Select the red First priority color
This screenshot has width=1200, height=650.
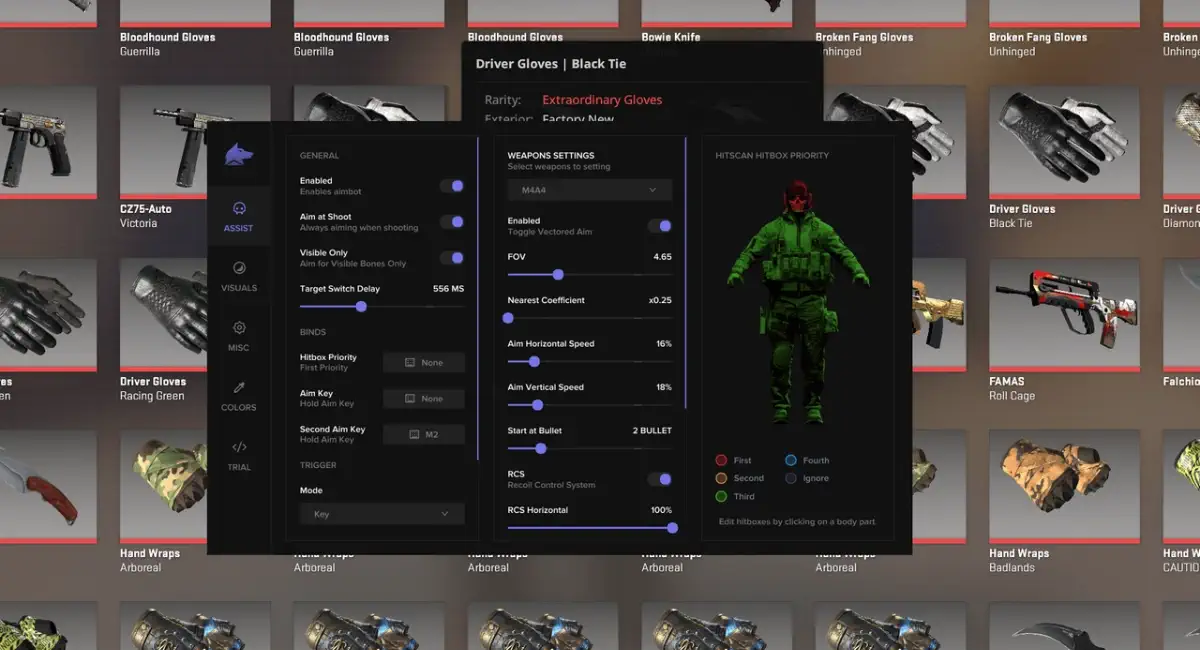(x=721, y=460)
